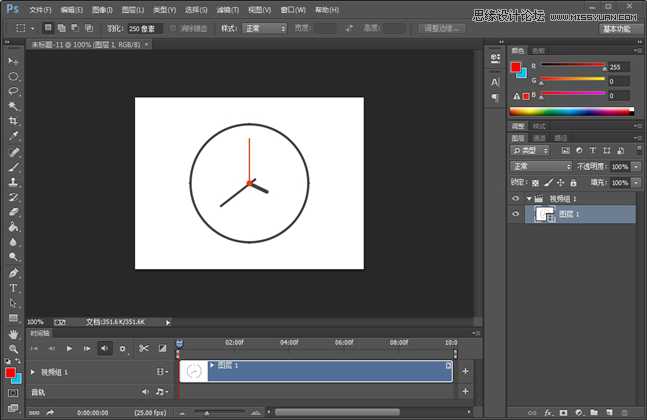
Task: Open the 样式 style dropdown in options bar
Action: point(265,28)
